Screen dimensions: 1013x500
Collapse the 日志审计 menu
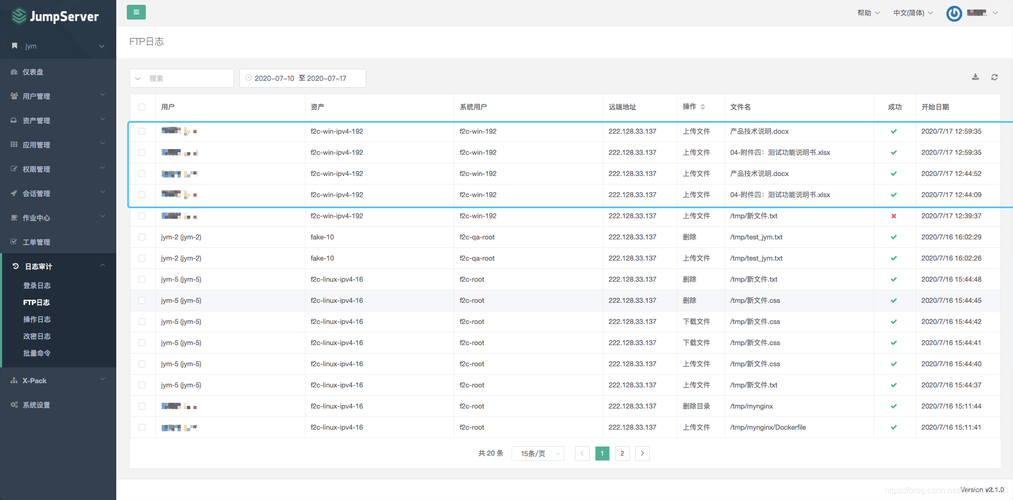pyautogui.click(x=58, y=266)
